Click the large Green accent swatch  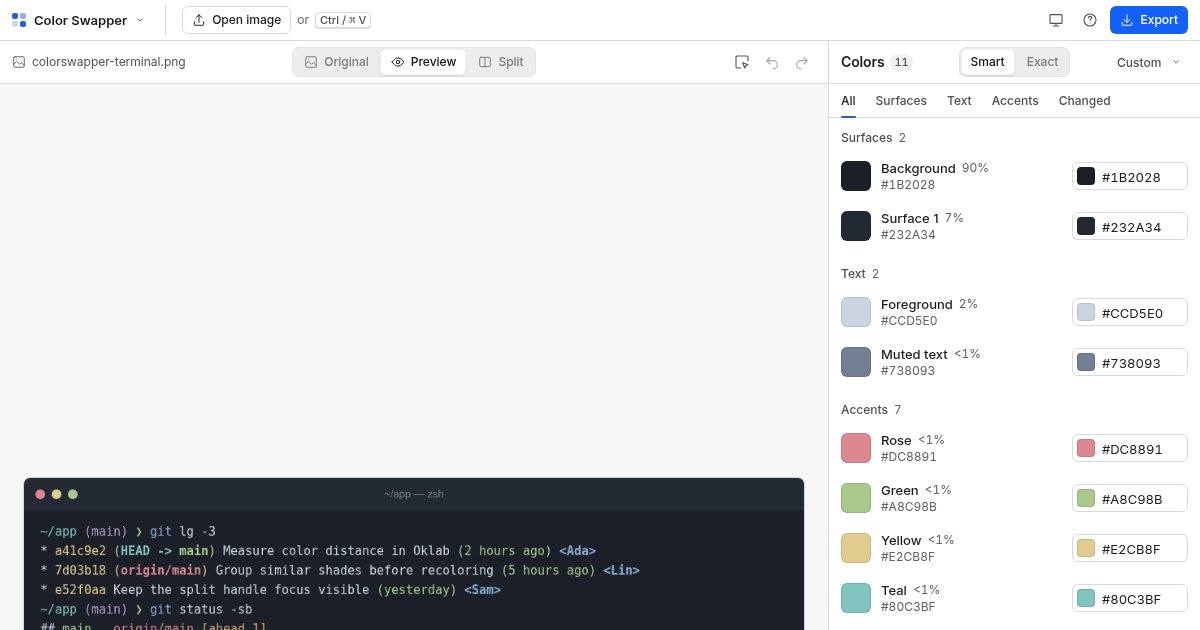[x=856, y=498]
